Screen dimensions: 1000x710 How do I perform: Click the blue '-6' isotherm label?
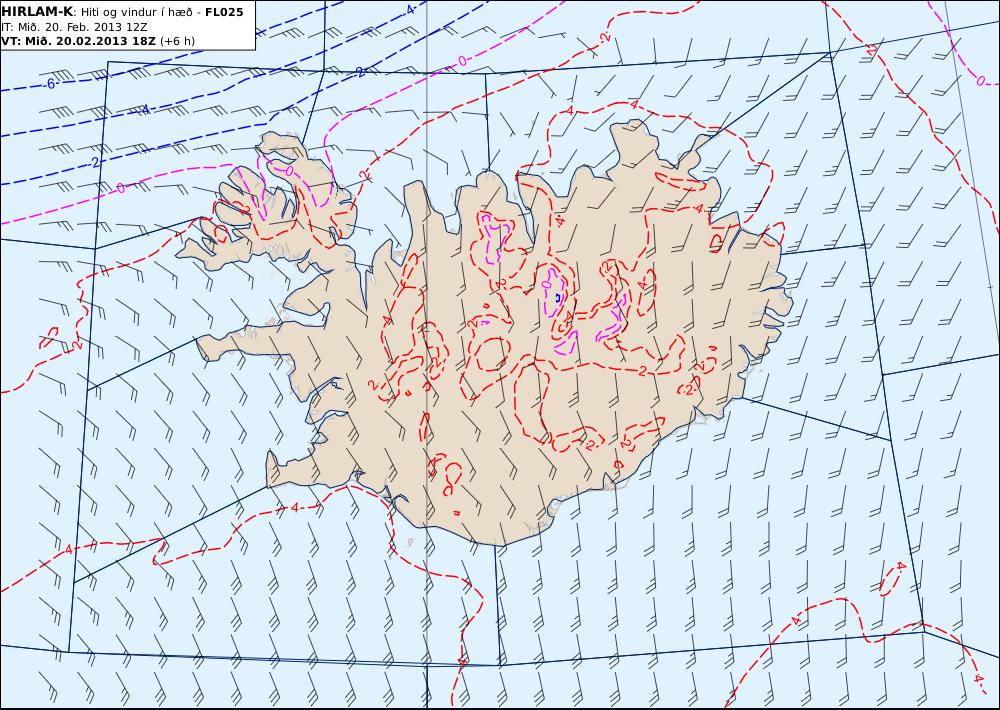50,84
